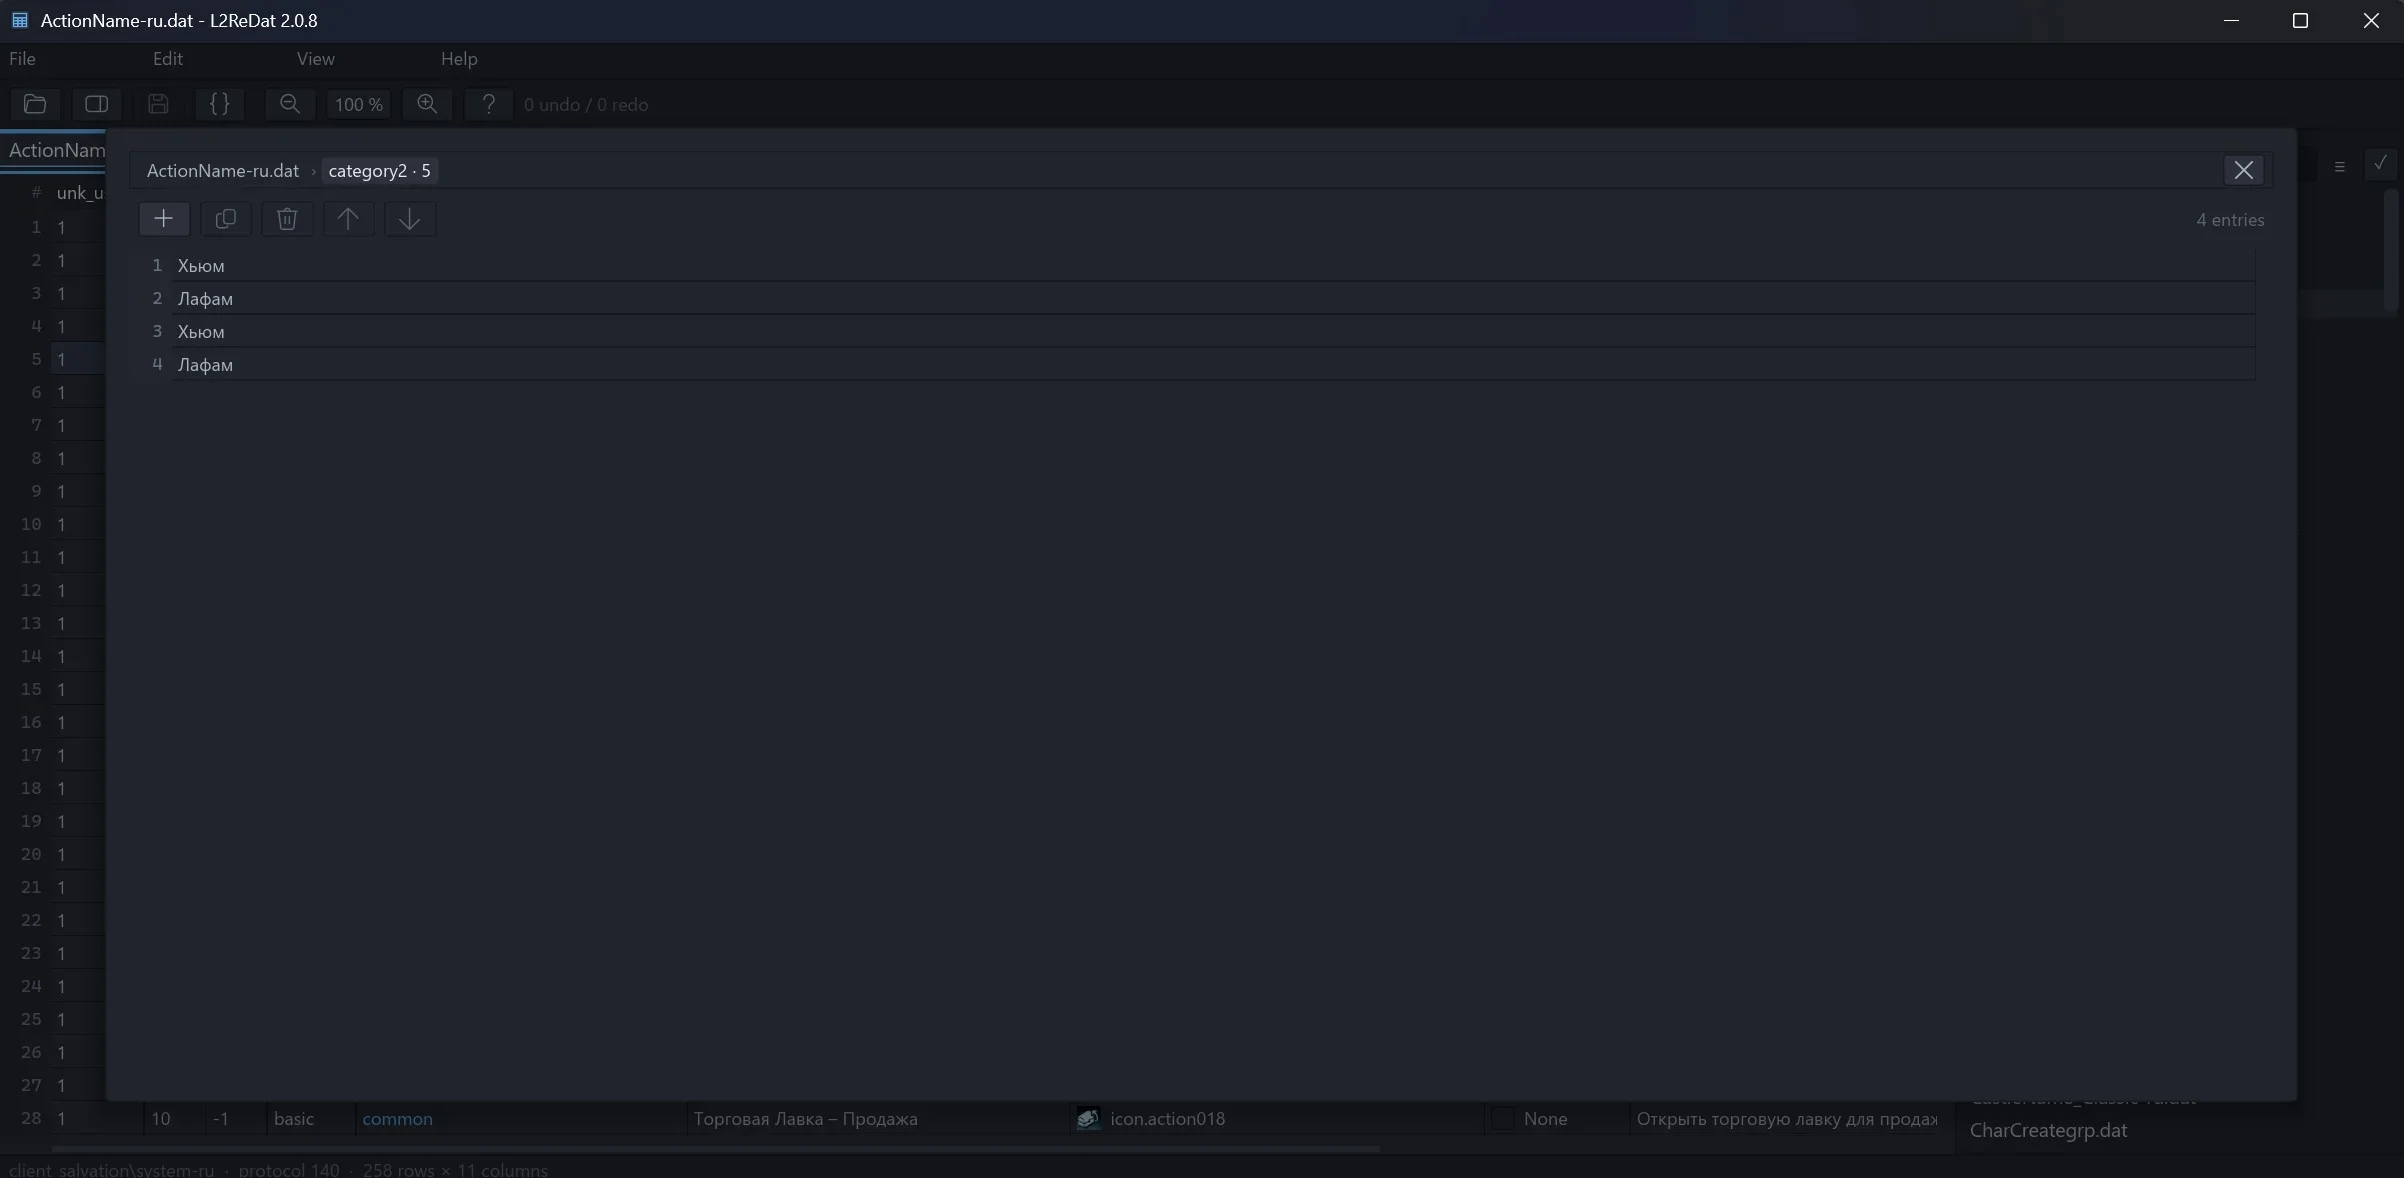Select row number 28 in the table
This screenshot has height=1178, width=2404.
(x=32, y=1118)
